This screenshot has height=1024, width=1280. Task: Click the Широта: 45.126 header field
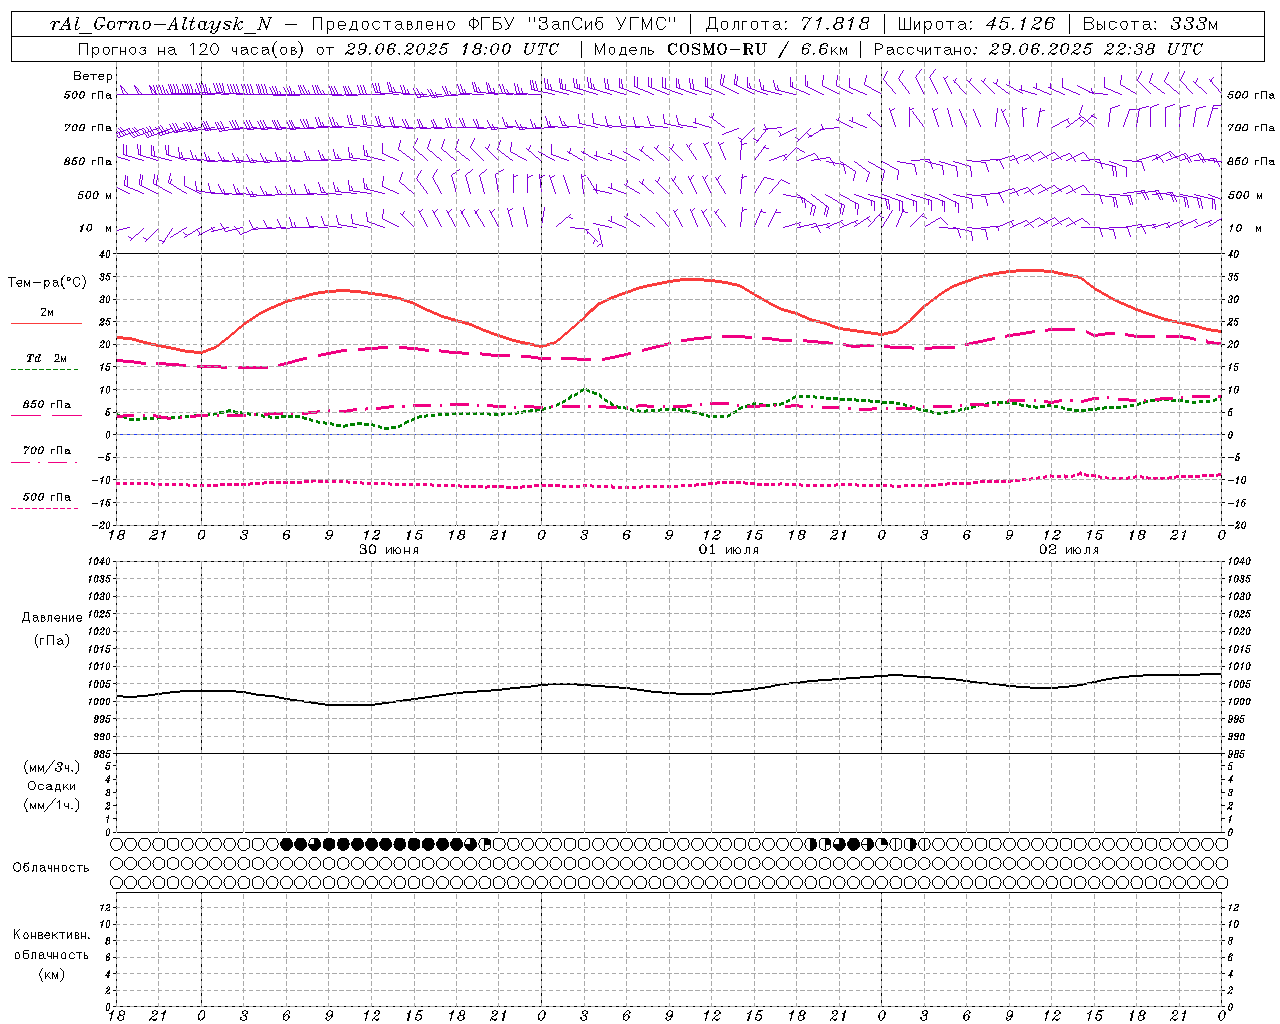[976, 25]
